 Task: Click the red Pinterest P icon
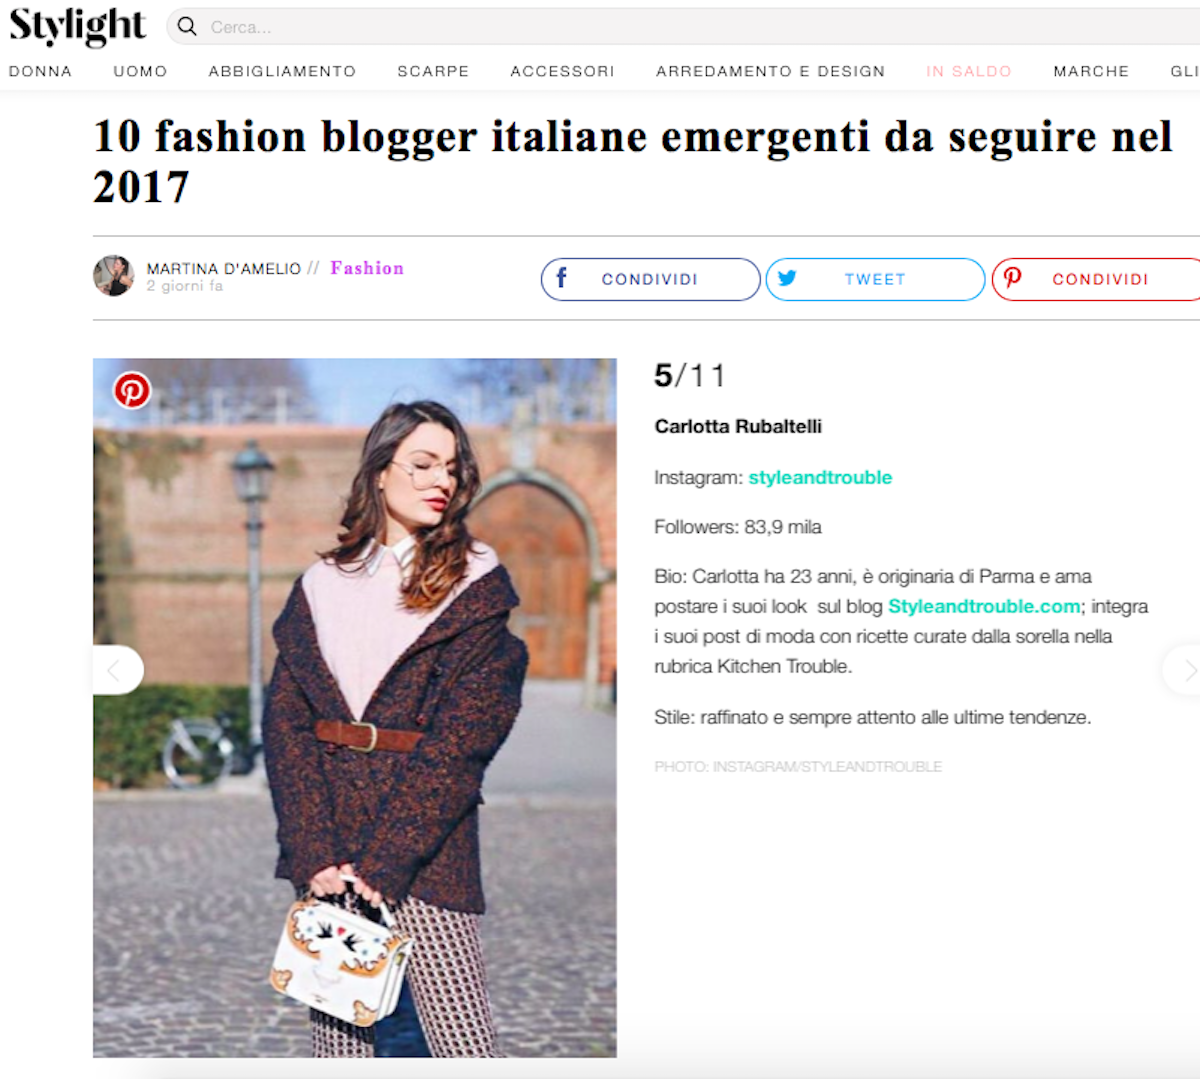1013,278
